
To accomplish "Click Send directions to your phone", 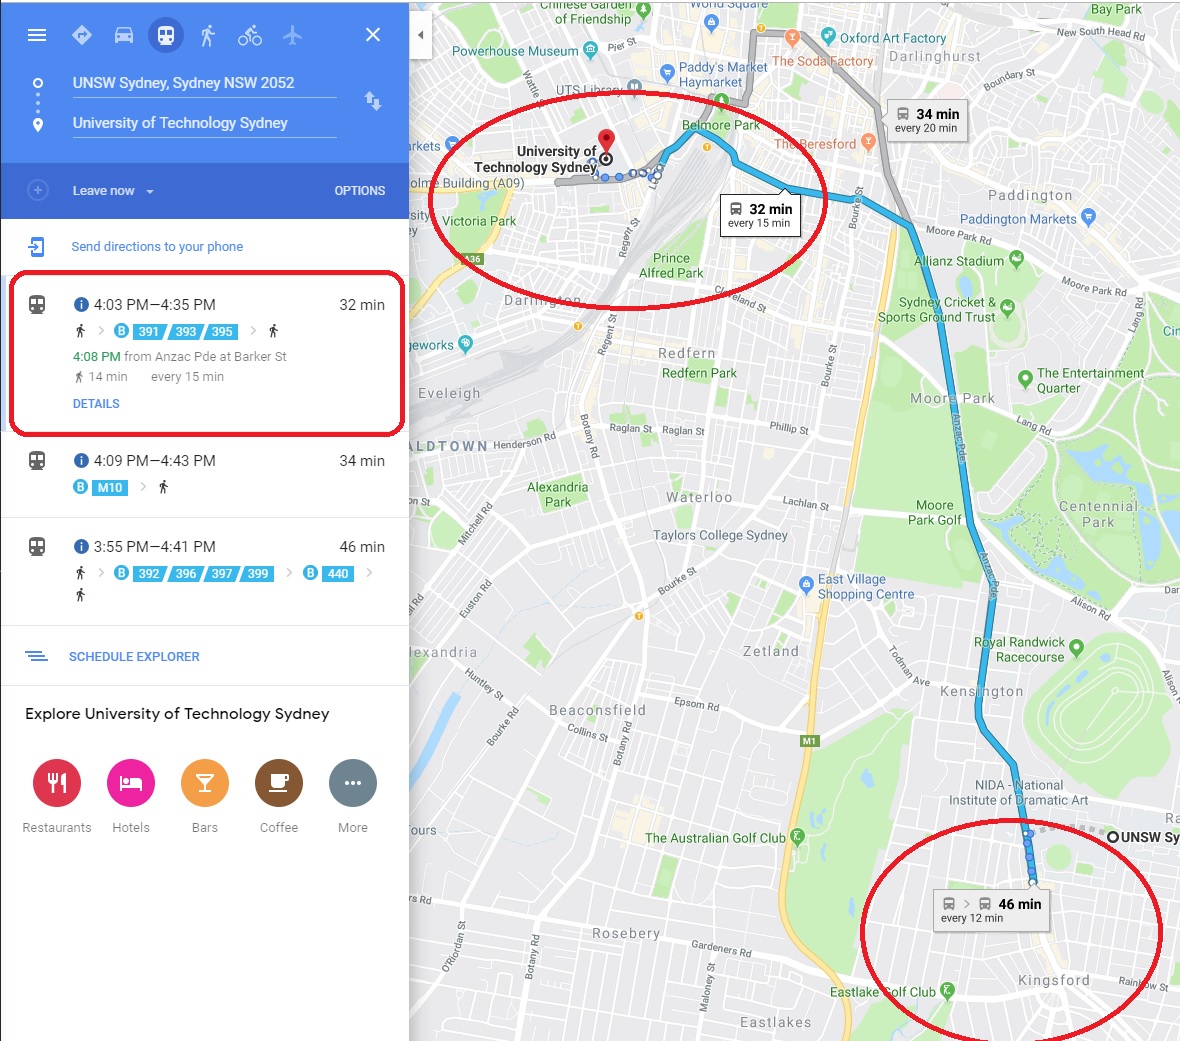I will click(157, 247).
